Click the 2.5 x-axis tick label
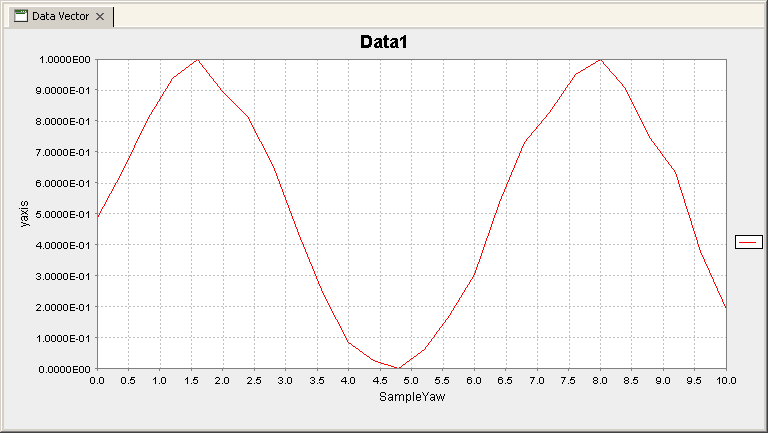768x433 pixels. click(254, 381)
